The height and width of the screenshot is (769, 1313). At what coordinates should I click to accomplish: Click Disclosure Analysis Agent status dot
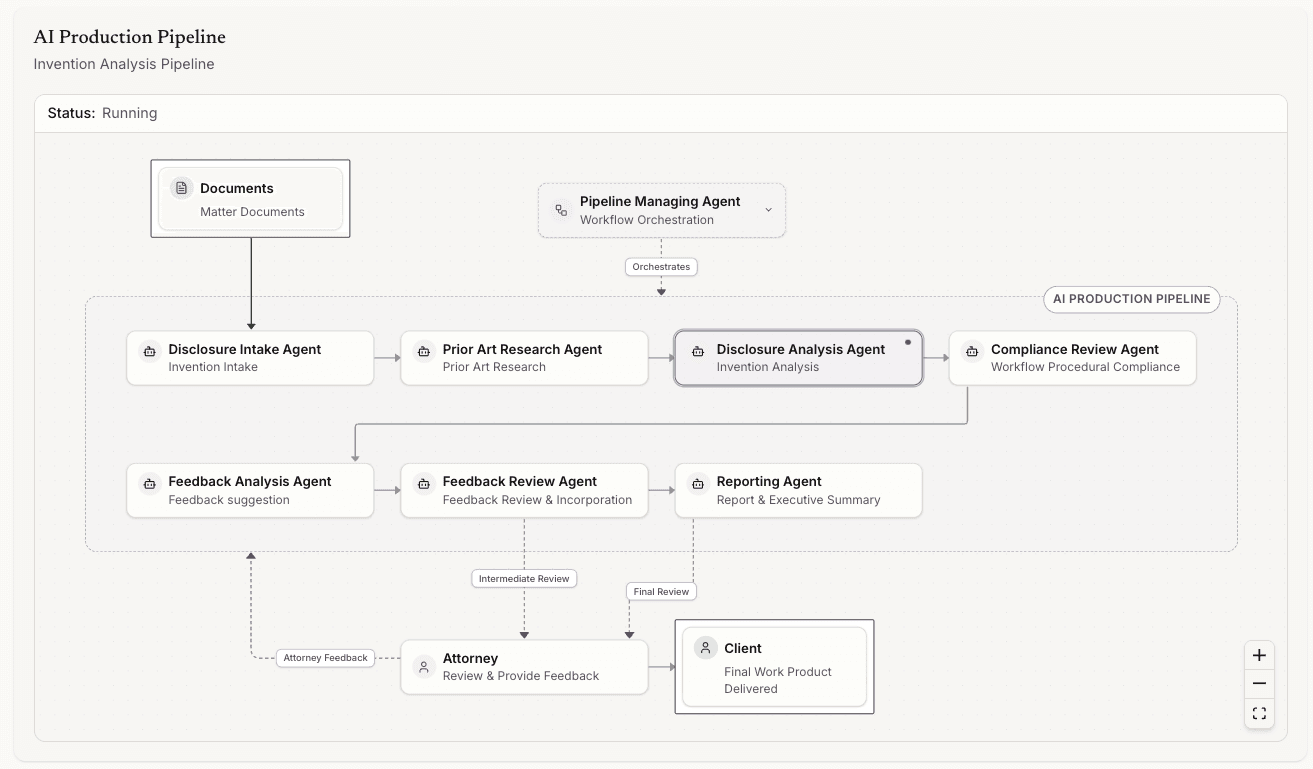coord(908,342)
